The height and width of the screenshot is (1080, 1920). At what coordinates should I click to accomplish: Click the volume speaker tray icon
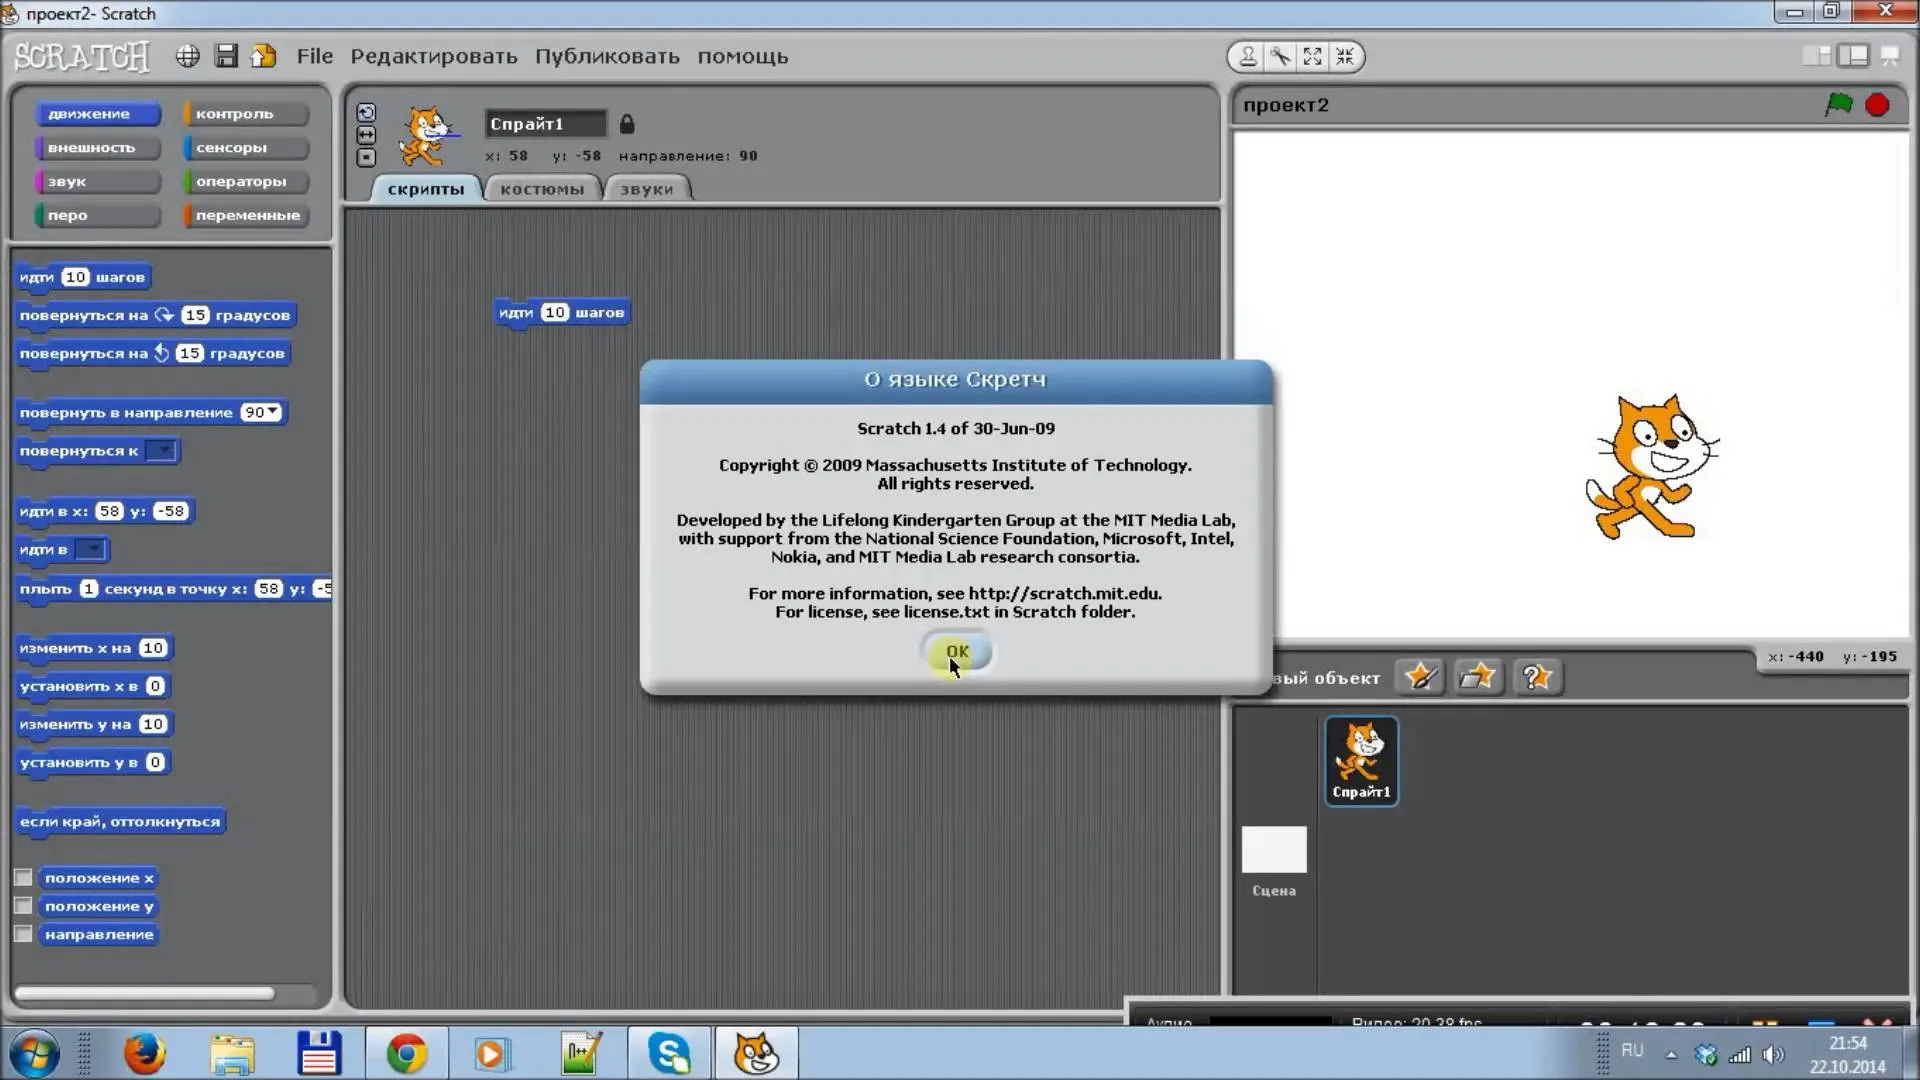[1774, 1055]
